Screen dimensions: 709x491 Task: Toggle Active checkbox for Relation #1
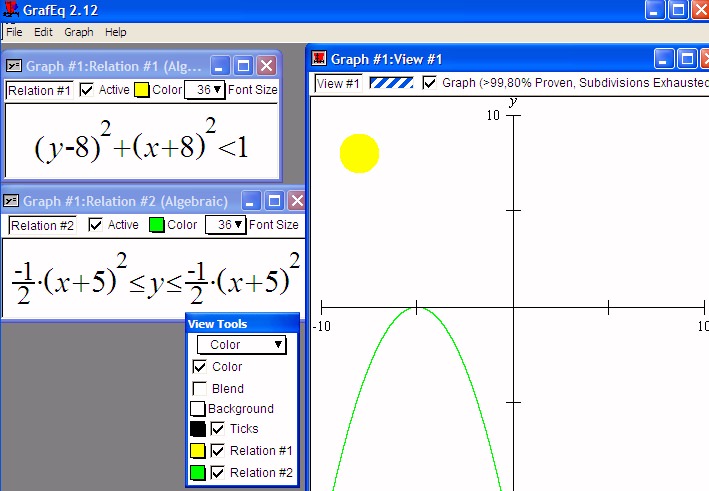coord(86,90)
